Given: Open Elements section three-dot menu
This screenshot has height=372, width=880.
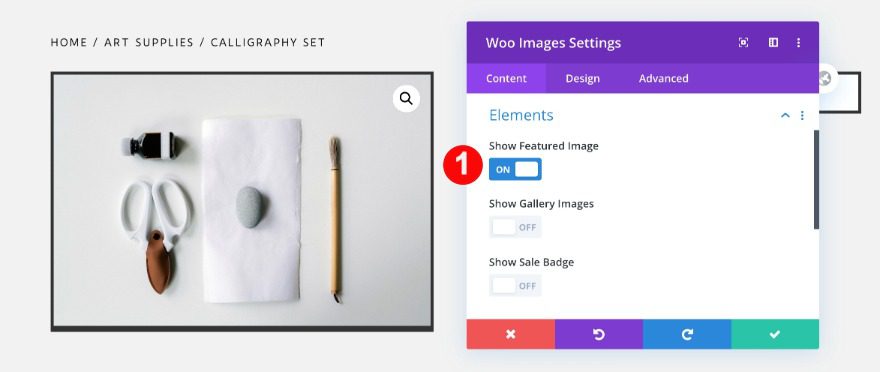Looking at the screenshot, I should pyautogui.click(x=803, y=115).
